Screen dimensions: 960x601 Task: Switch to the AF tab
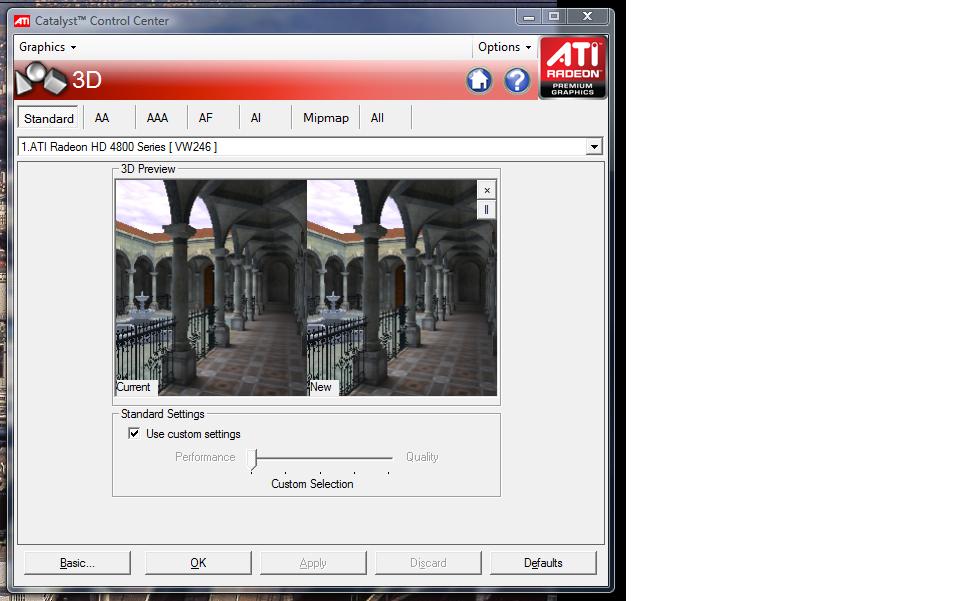pos(206,118)
